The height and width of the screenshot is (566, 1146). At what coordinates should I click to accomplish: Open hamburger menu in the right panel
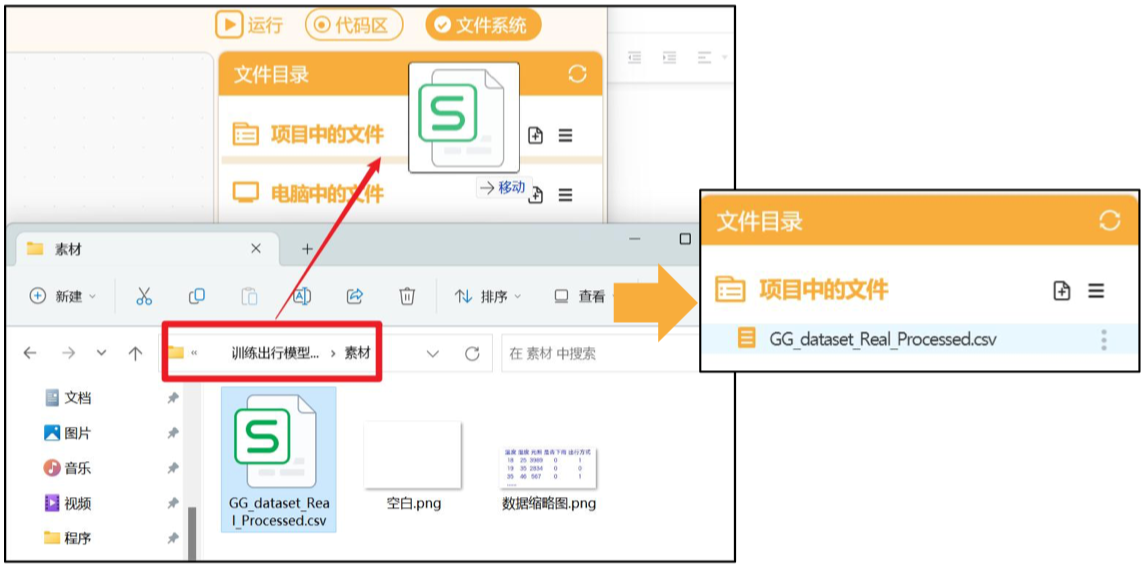pos(1096,290)
